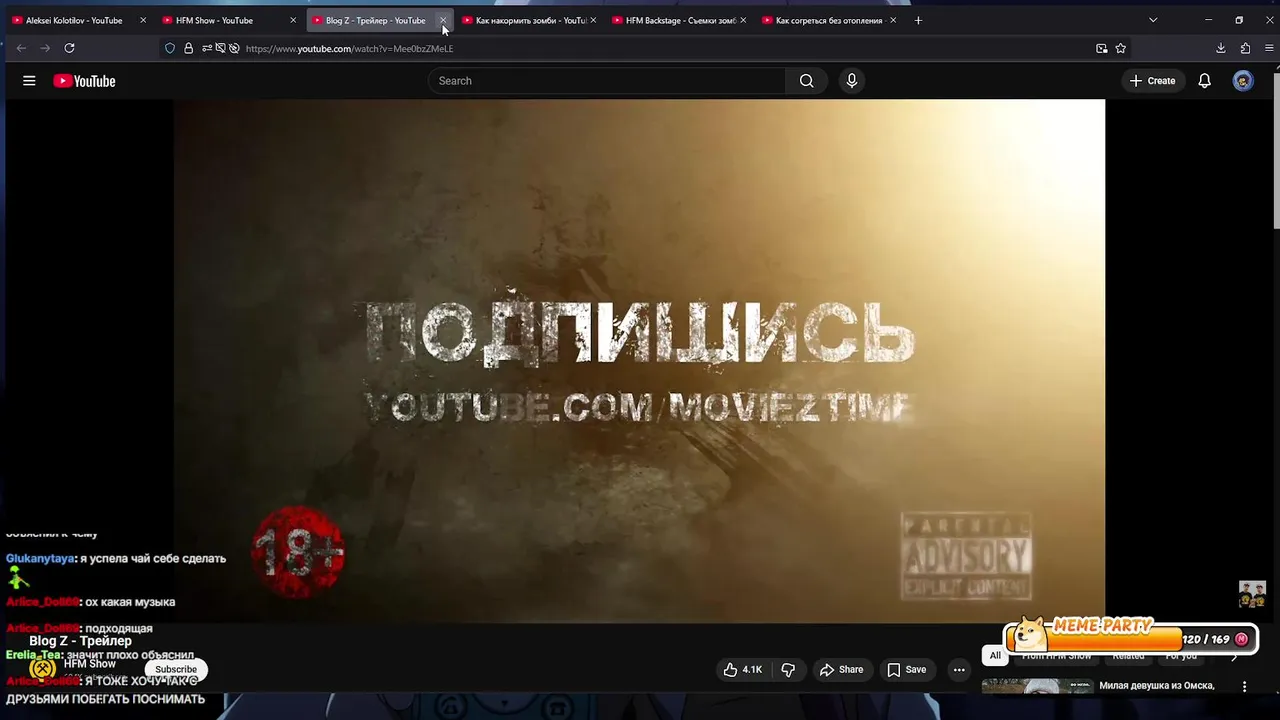The height and width of the screenshot is (720, 1280).
Task: Click the padlock site info icon
Action: 188,48
